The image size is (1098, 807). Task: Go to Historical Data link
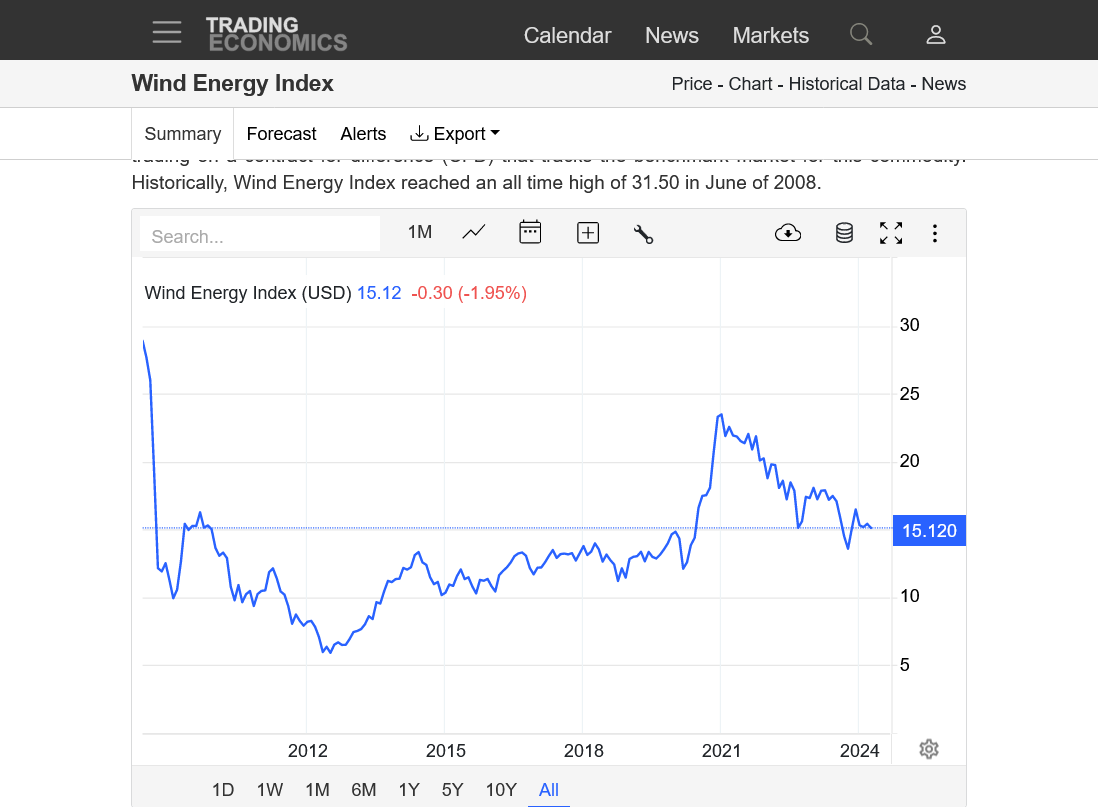tap(846, 84)
